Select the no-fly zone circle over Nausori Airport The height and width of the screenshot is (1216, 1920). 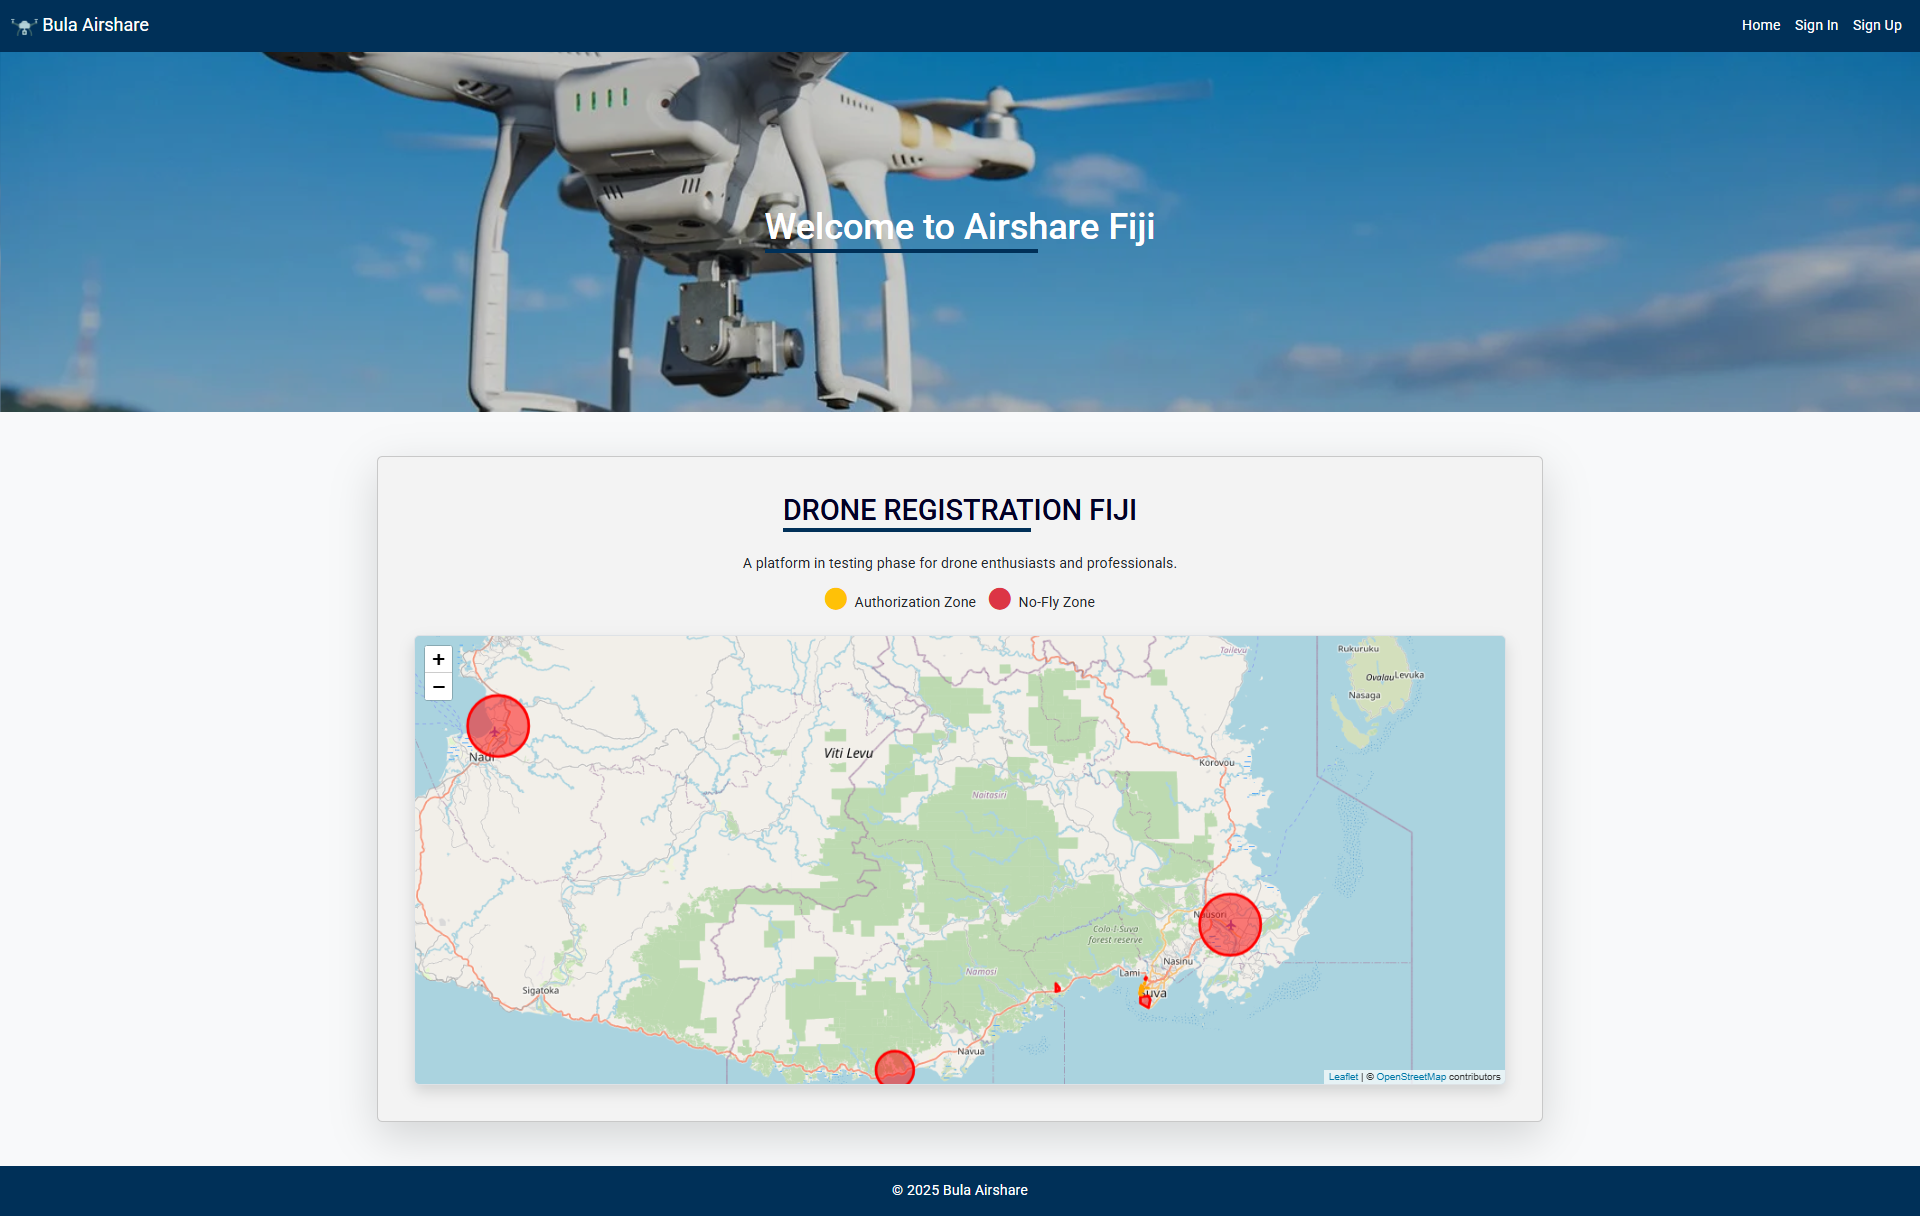[1229, 924]
